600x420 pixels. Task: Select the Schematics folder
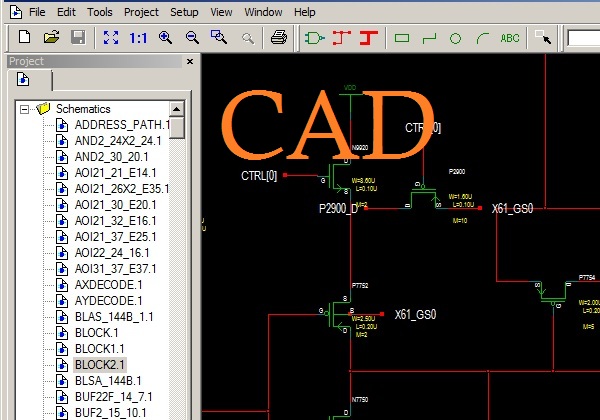(x=83, y=109)
